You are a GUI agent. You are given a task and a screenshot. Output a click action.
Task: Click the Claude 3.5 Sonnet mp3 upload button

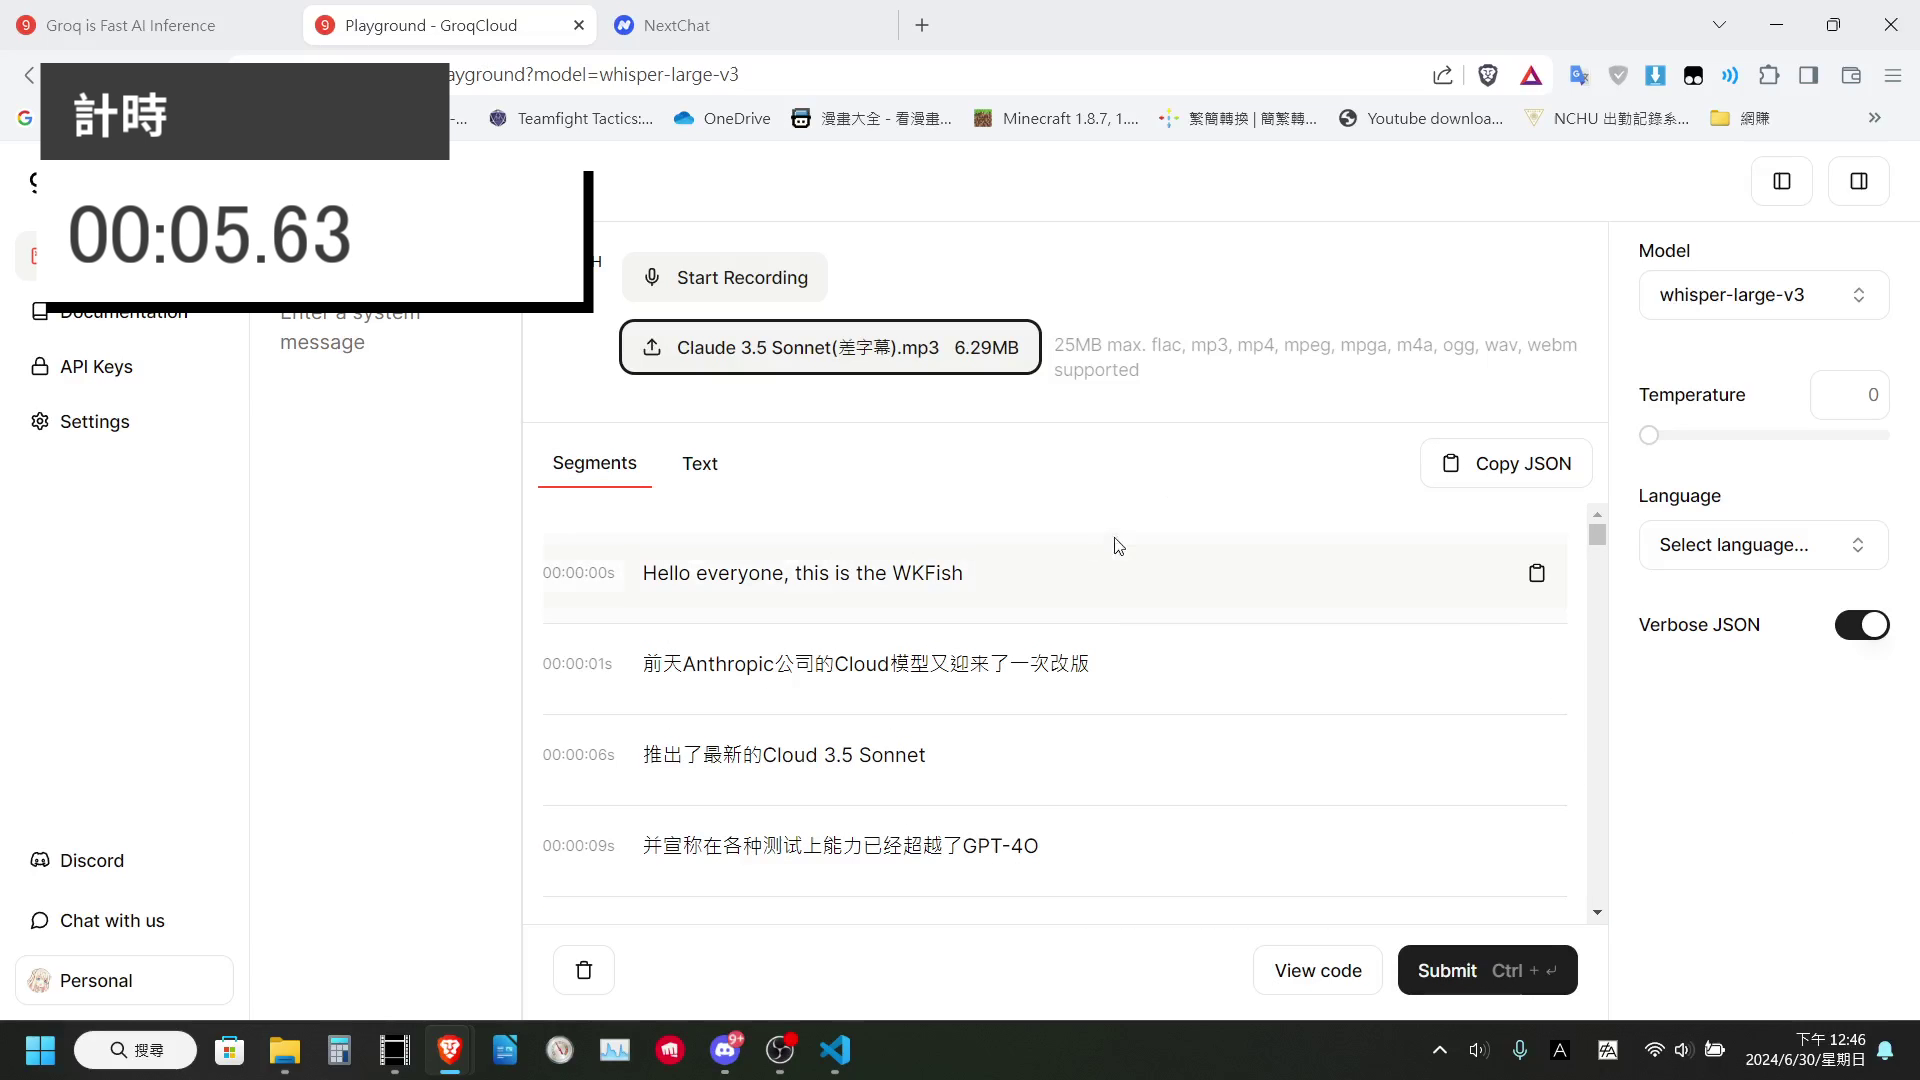click(x=830, y=347)
